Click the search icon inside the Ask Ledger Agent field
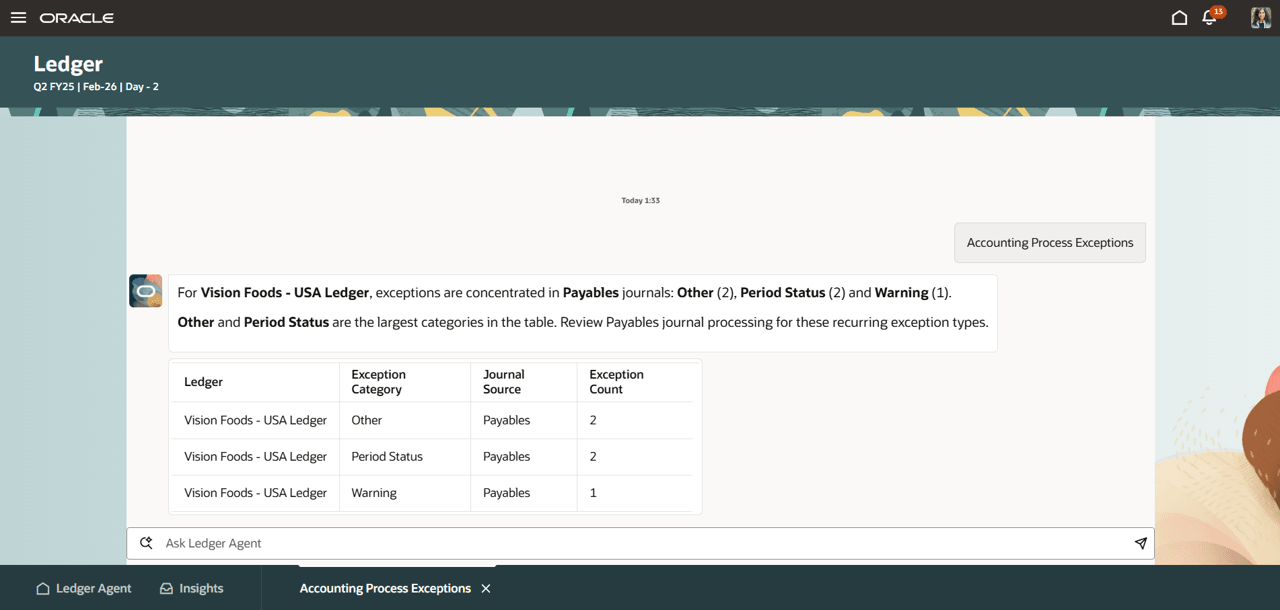The height and width of the screenshot is (610, 1280). coord(146,542)
